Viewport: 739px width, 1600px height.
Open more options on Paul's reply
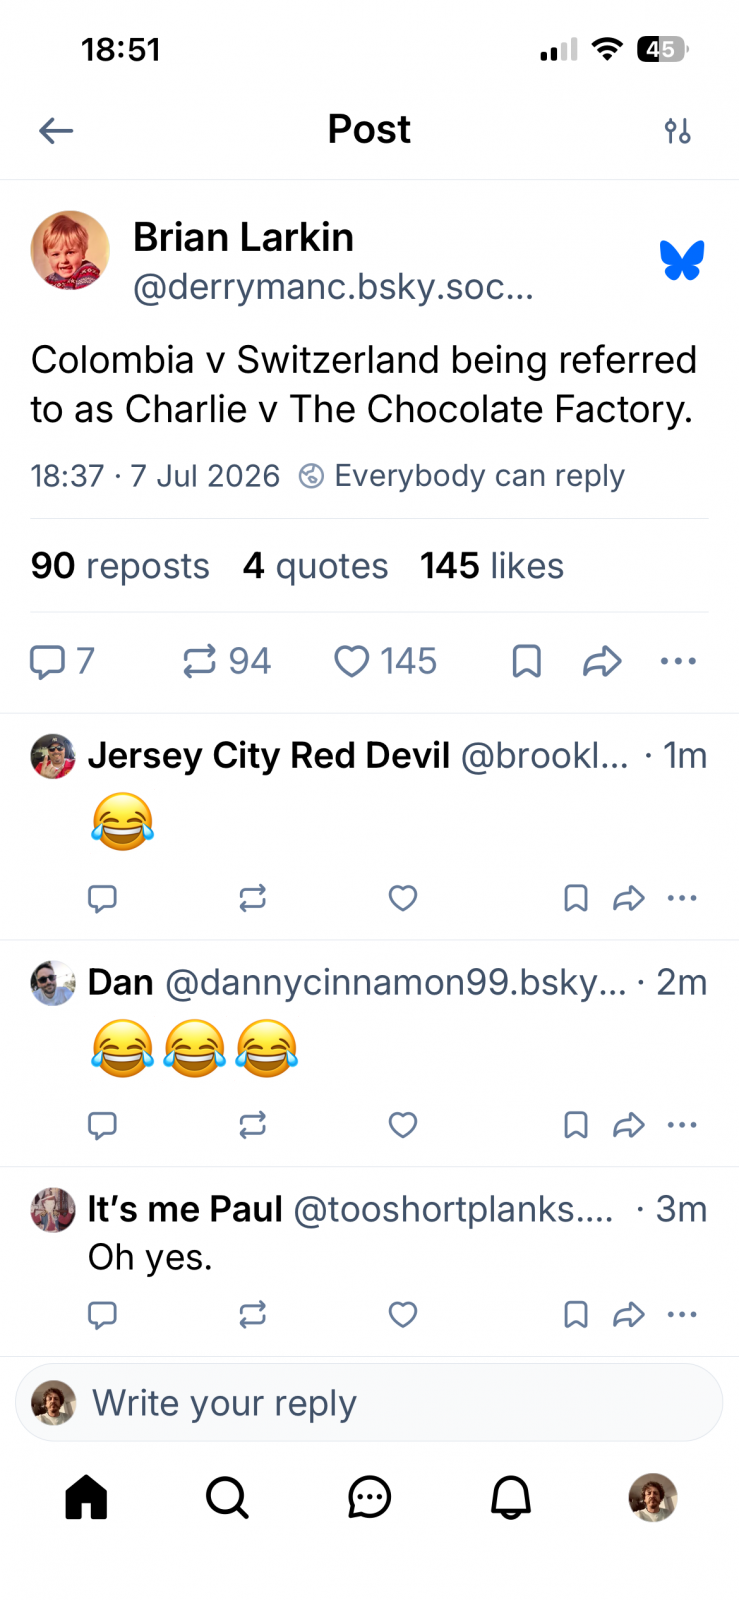click(x=682, y=1314)
